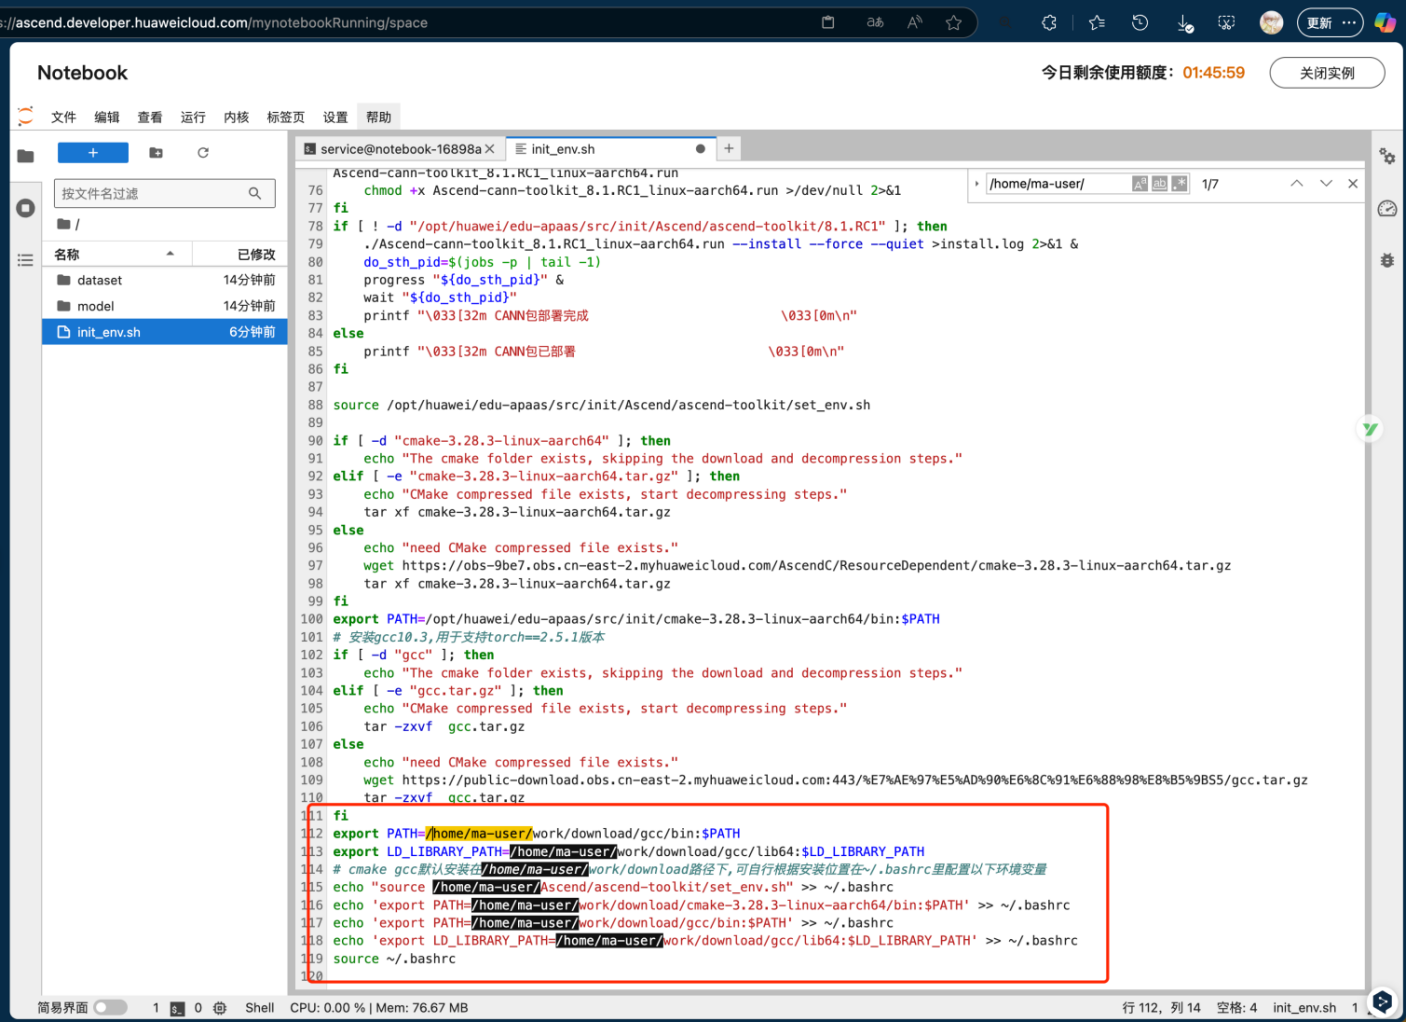Click the blue hexagon assistant icon
The image size is (1407, 1022).
point(1382,1002)
